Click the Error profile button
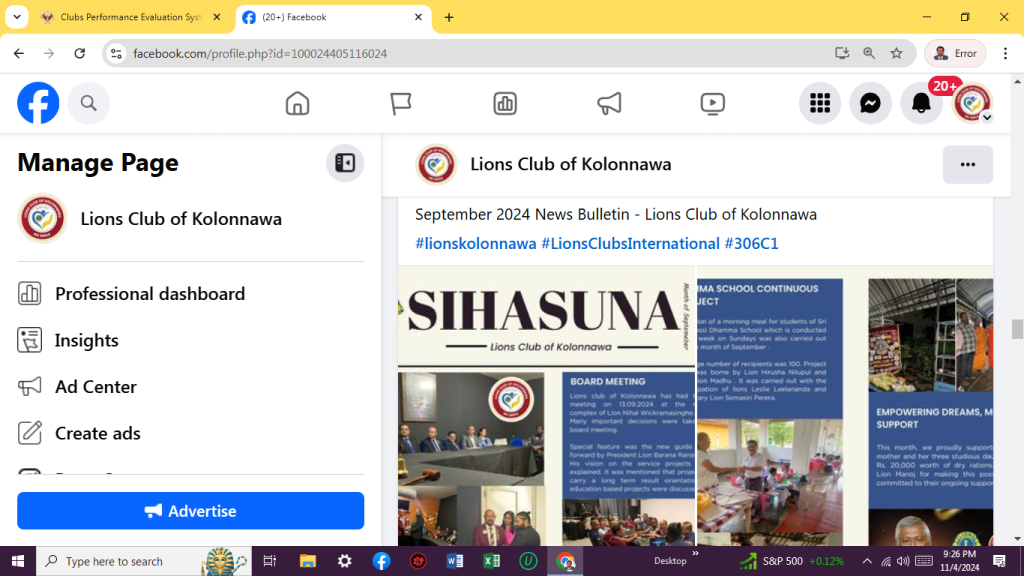1024x576 pixels. 955,54
